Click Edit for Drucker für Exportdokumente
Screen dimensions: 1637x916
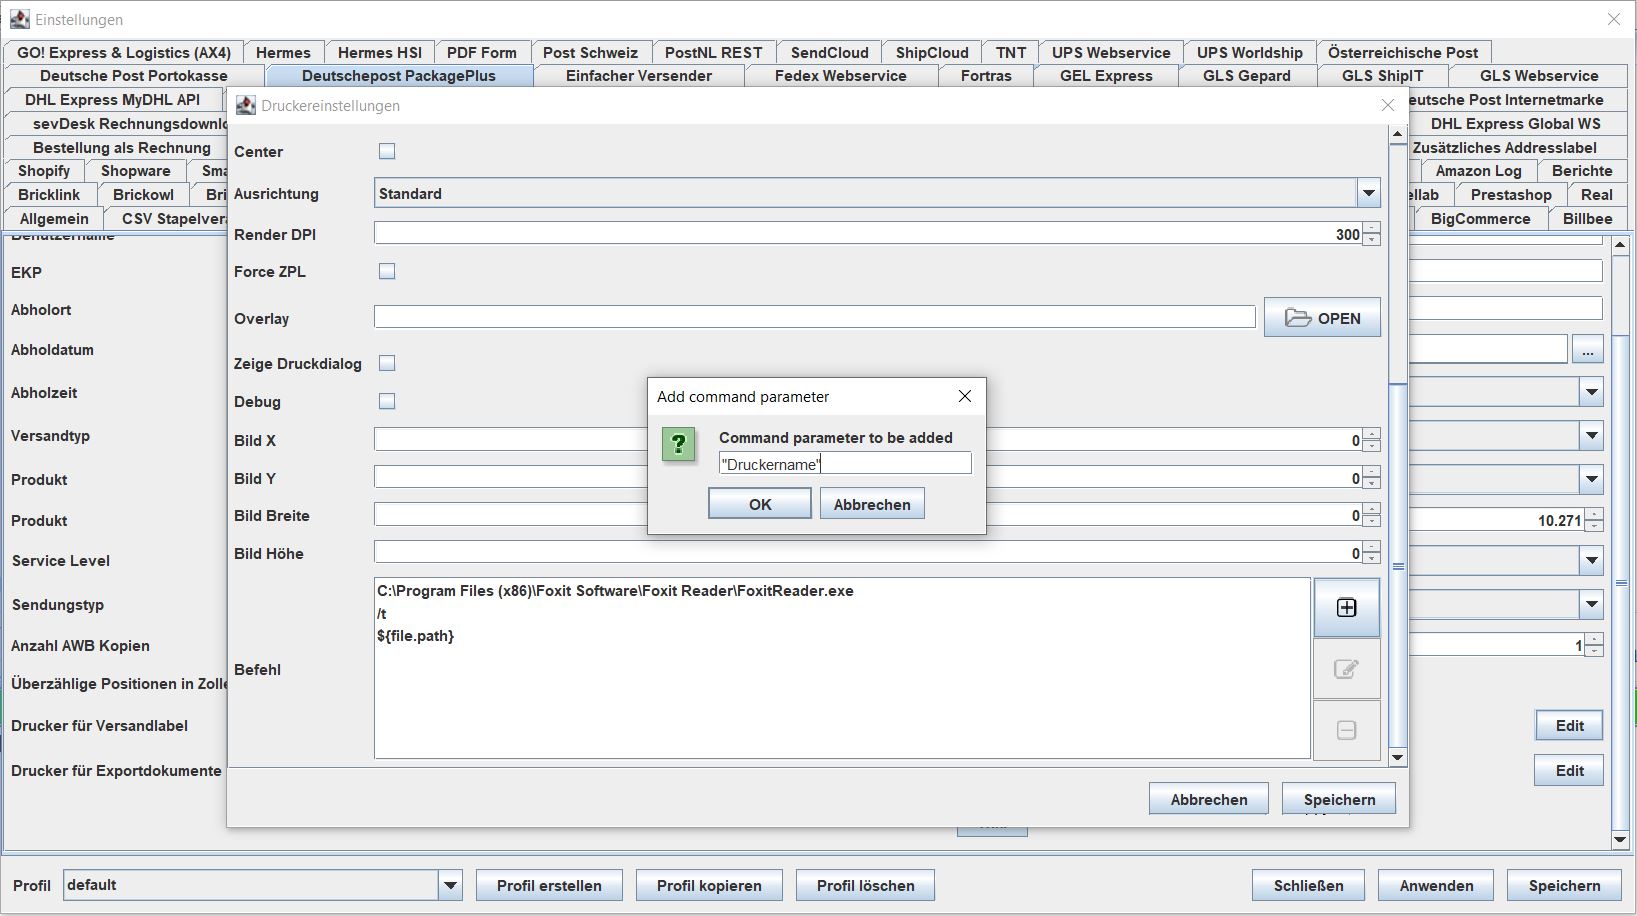(1569, 770)
